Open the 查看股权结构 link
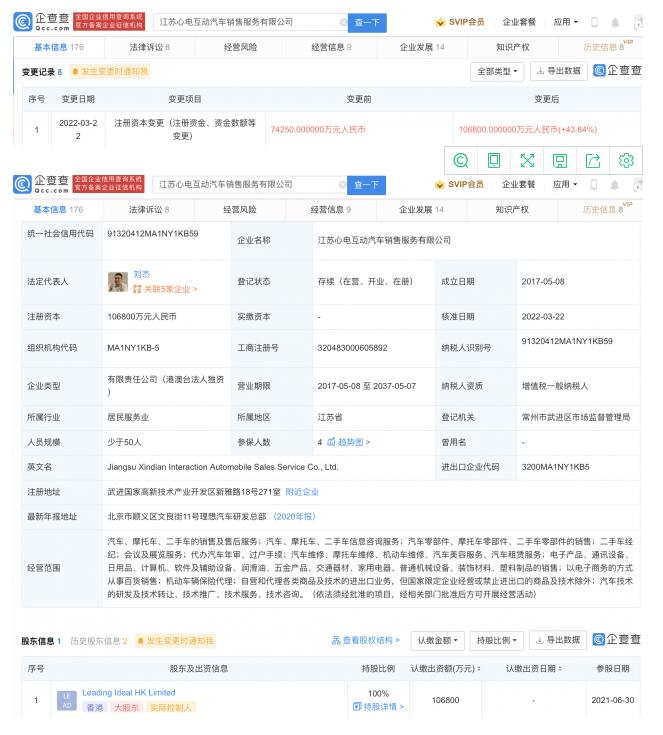The height and width of the screenshot is (735, 663). click(x=366, y=640)
